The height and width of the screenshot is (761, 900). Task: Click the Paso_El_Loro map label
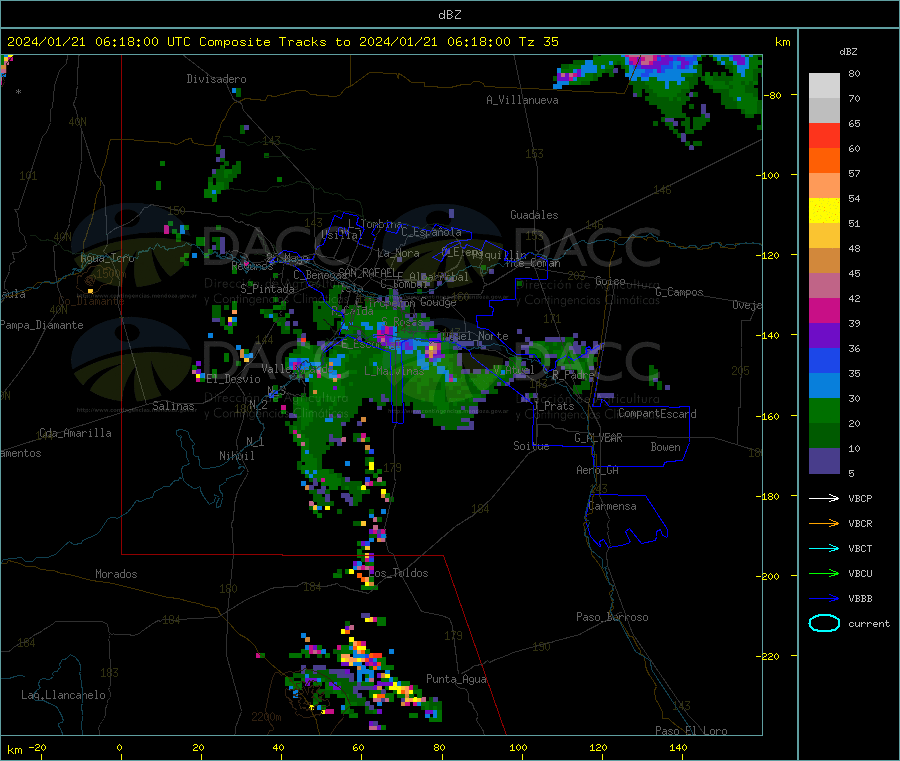(x=691, y=731)
